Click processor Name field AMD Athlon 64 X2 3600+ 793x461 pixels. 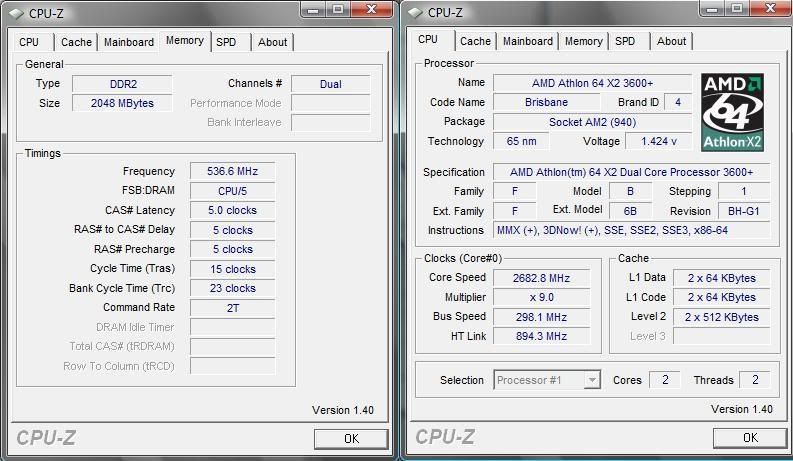[592, 83]
